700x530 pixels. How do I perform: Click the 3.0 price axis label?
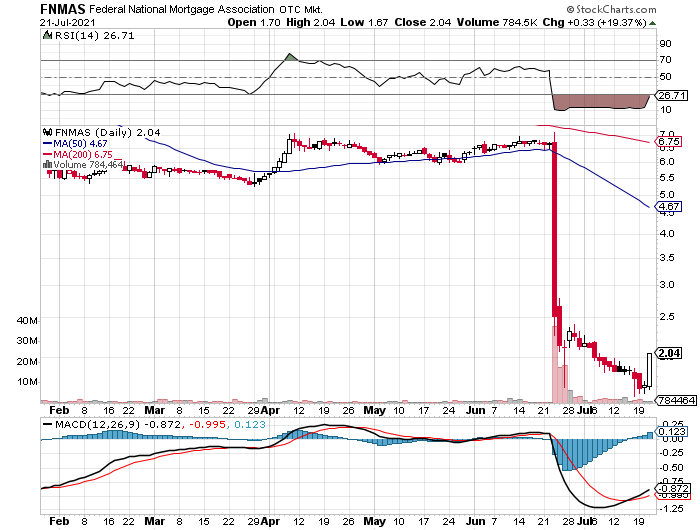[667, 284]
